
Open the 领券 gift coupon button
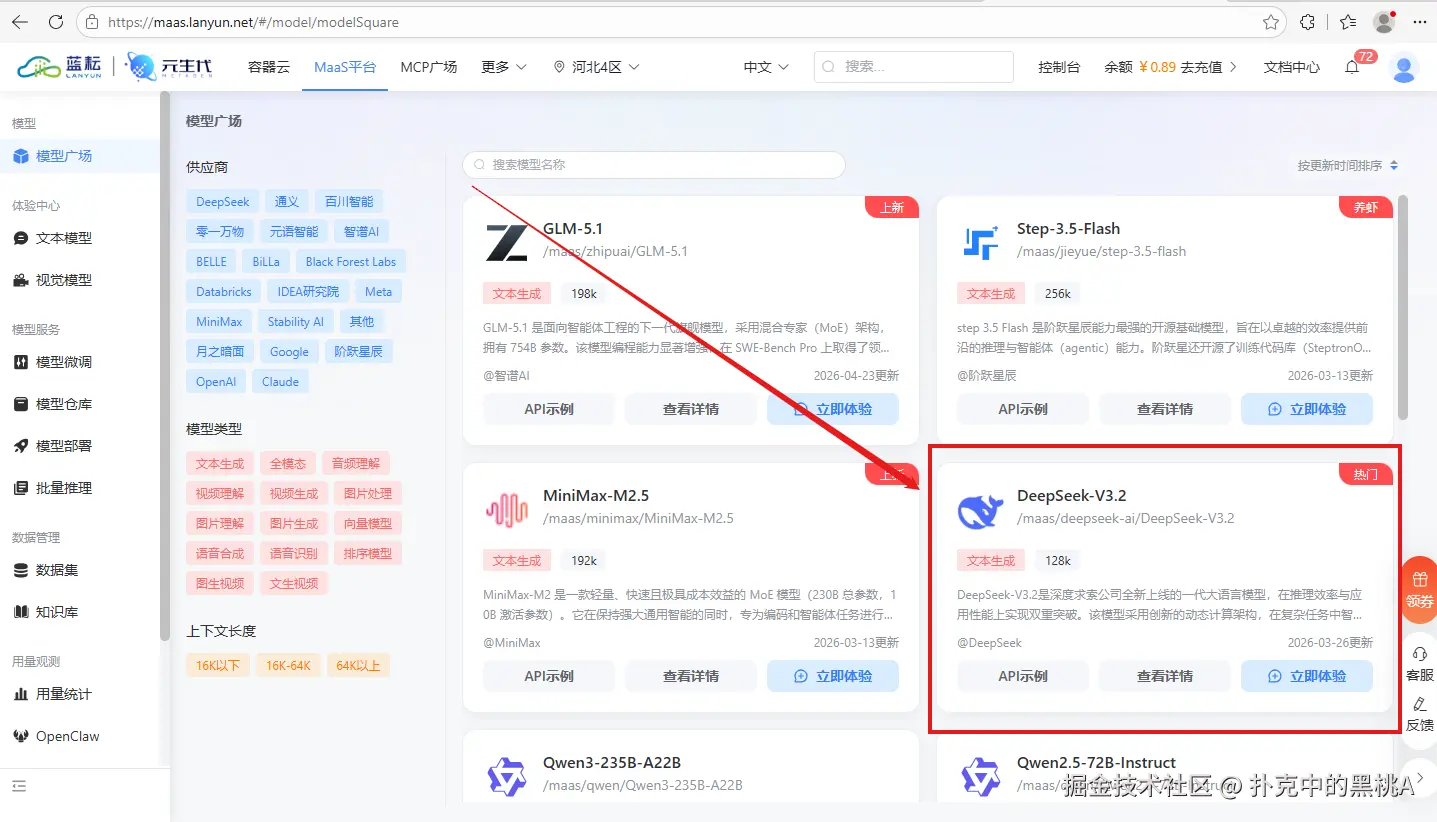(x=1419, y=589)
